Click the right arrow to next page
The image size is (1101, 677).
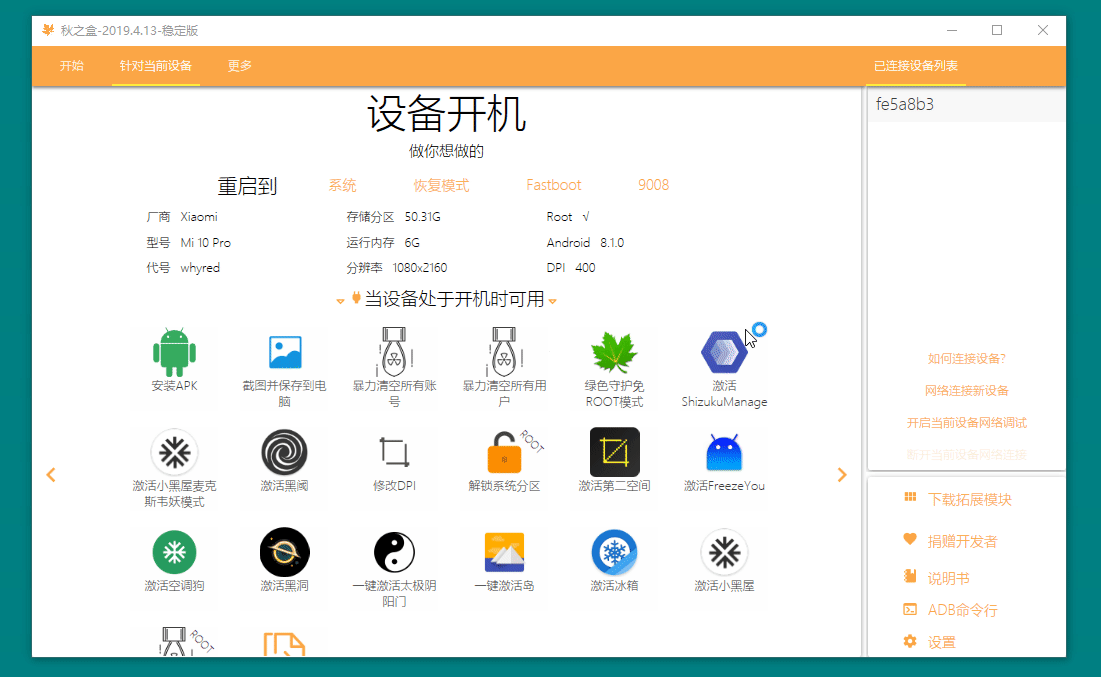point(843,475)
